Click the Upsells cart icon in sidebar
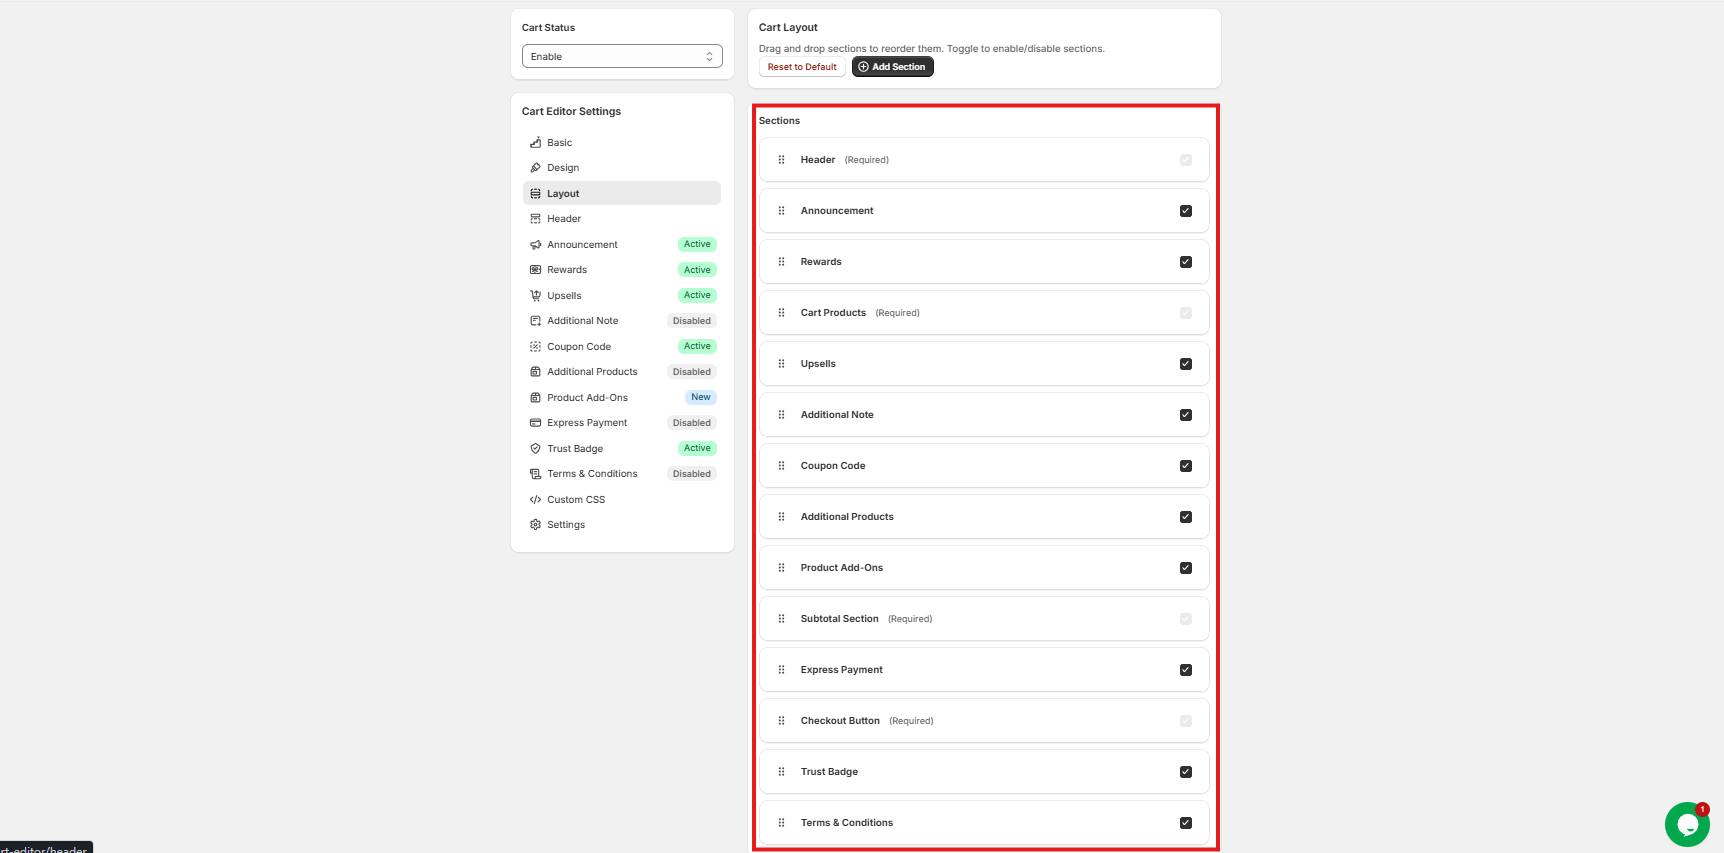 (535, 296)
